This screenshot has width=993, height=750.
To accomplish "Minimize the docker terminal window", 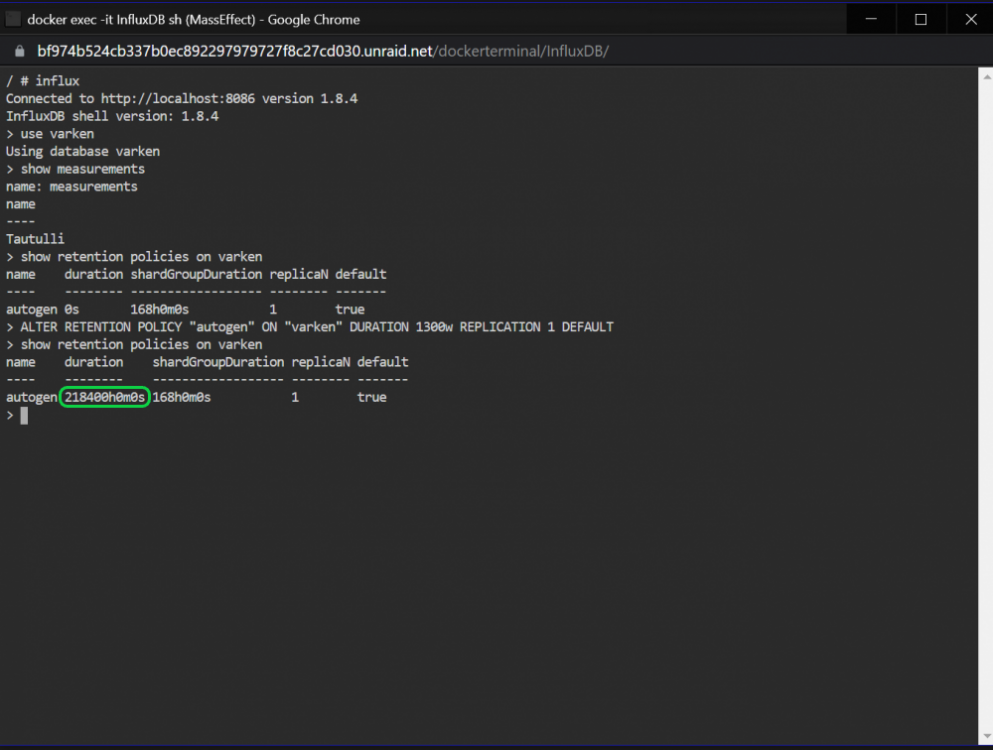I will 871,19.
